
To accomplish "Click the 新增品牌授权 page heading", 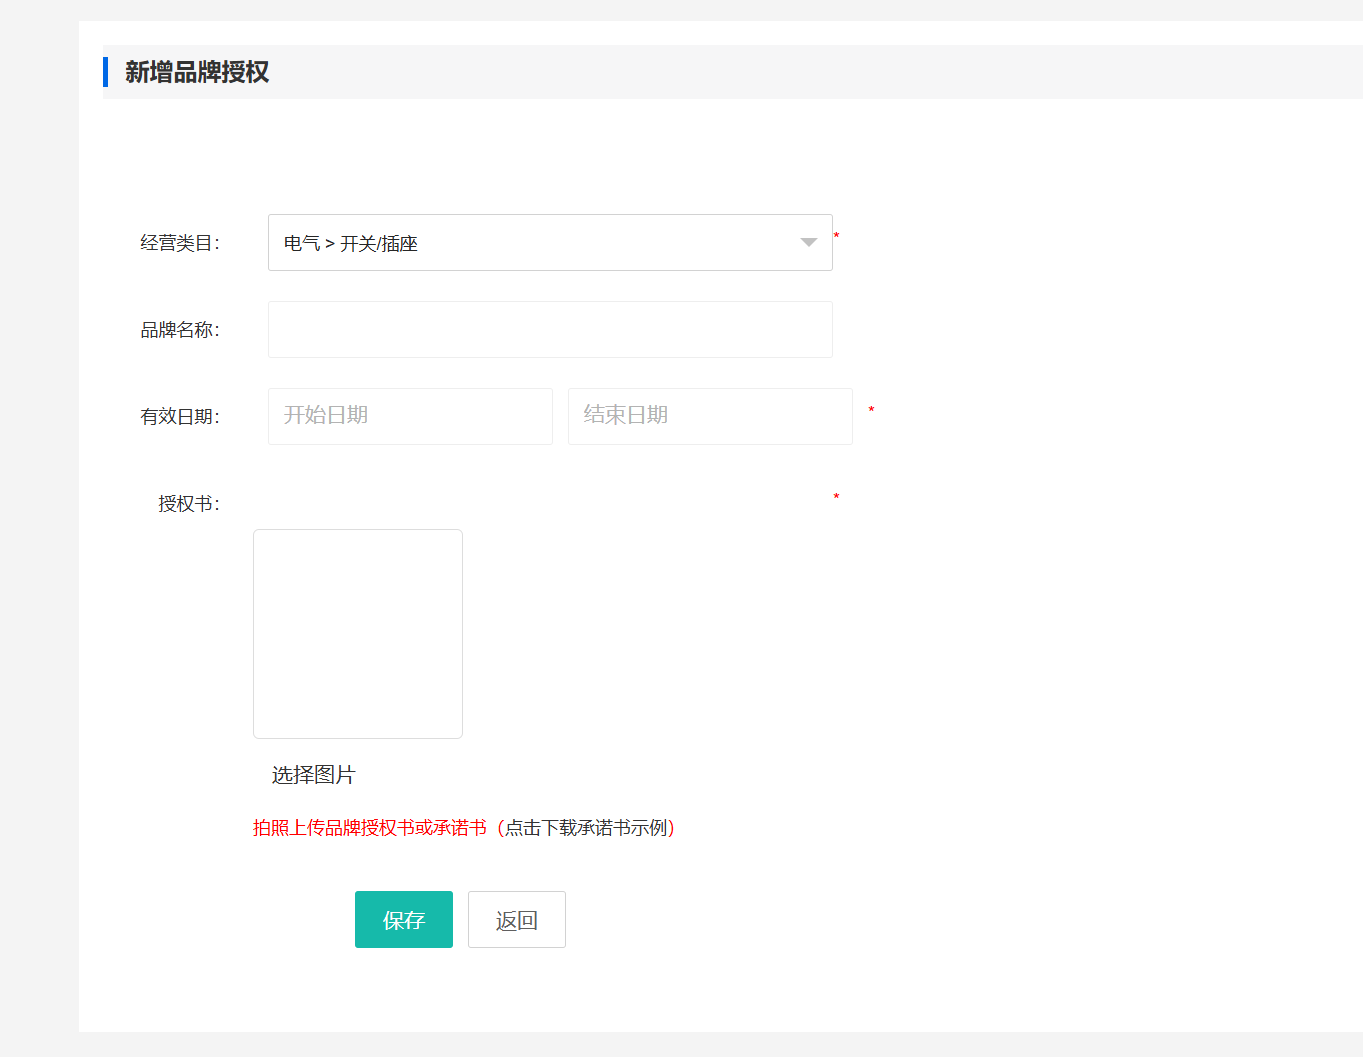I will (x=197, y=72).
